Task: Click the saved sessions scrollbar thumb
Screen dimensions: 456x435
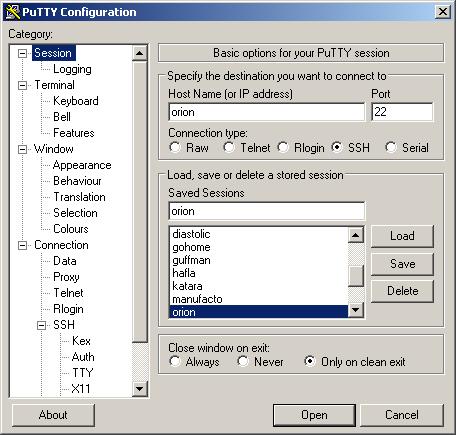Action: pos(355,276)
